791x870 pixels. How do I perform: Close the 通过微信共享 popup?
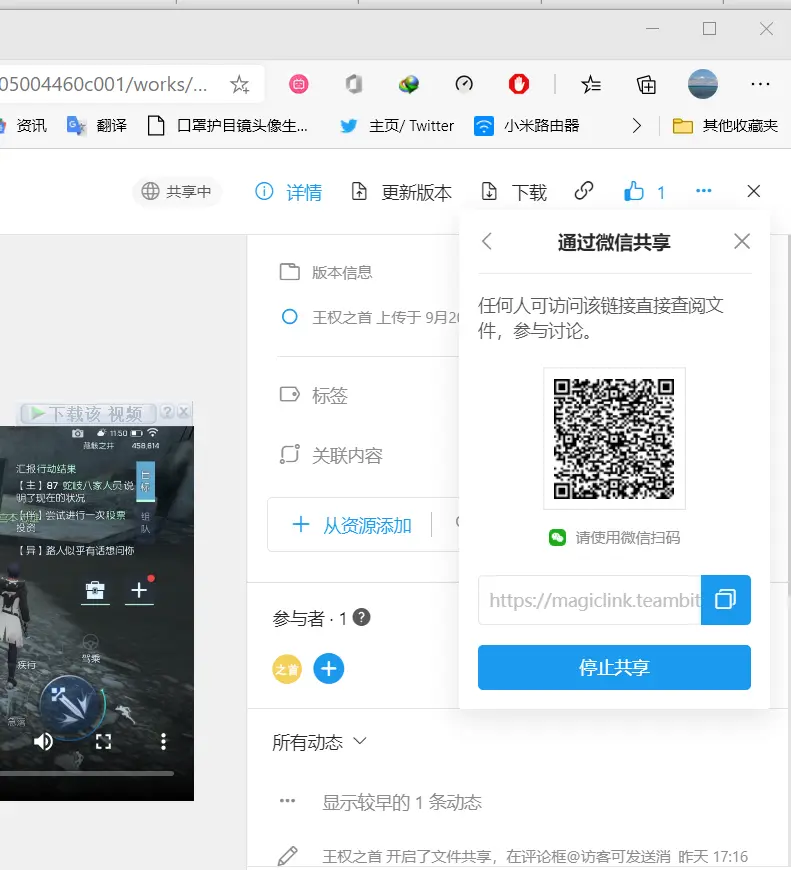point(742,241)
